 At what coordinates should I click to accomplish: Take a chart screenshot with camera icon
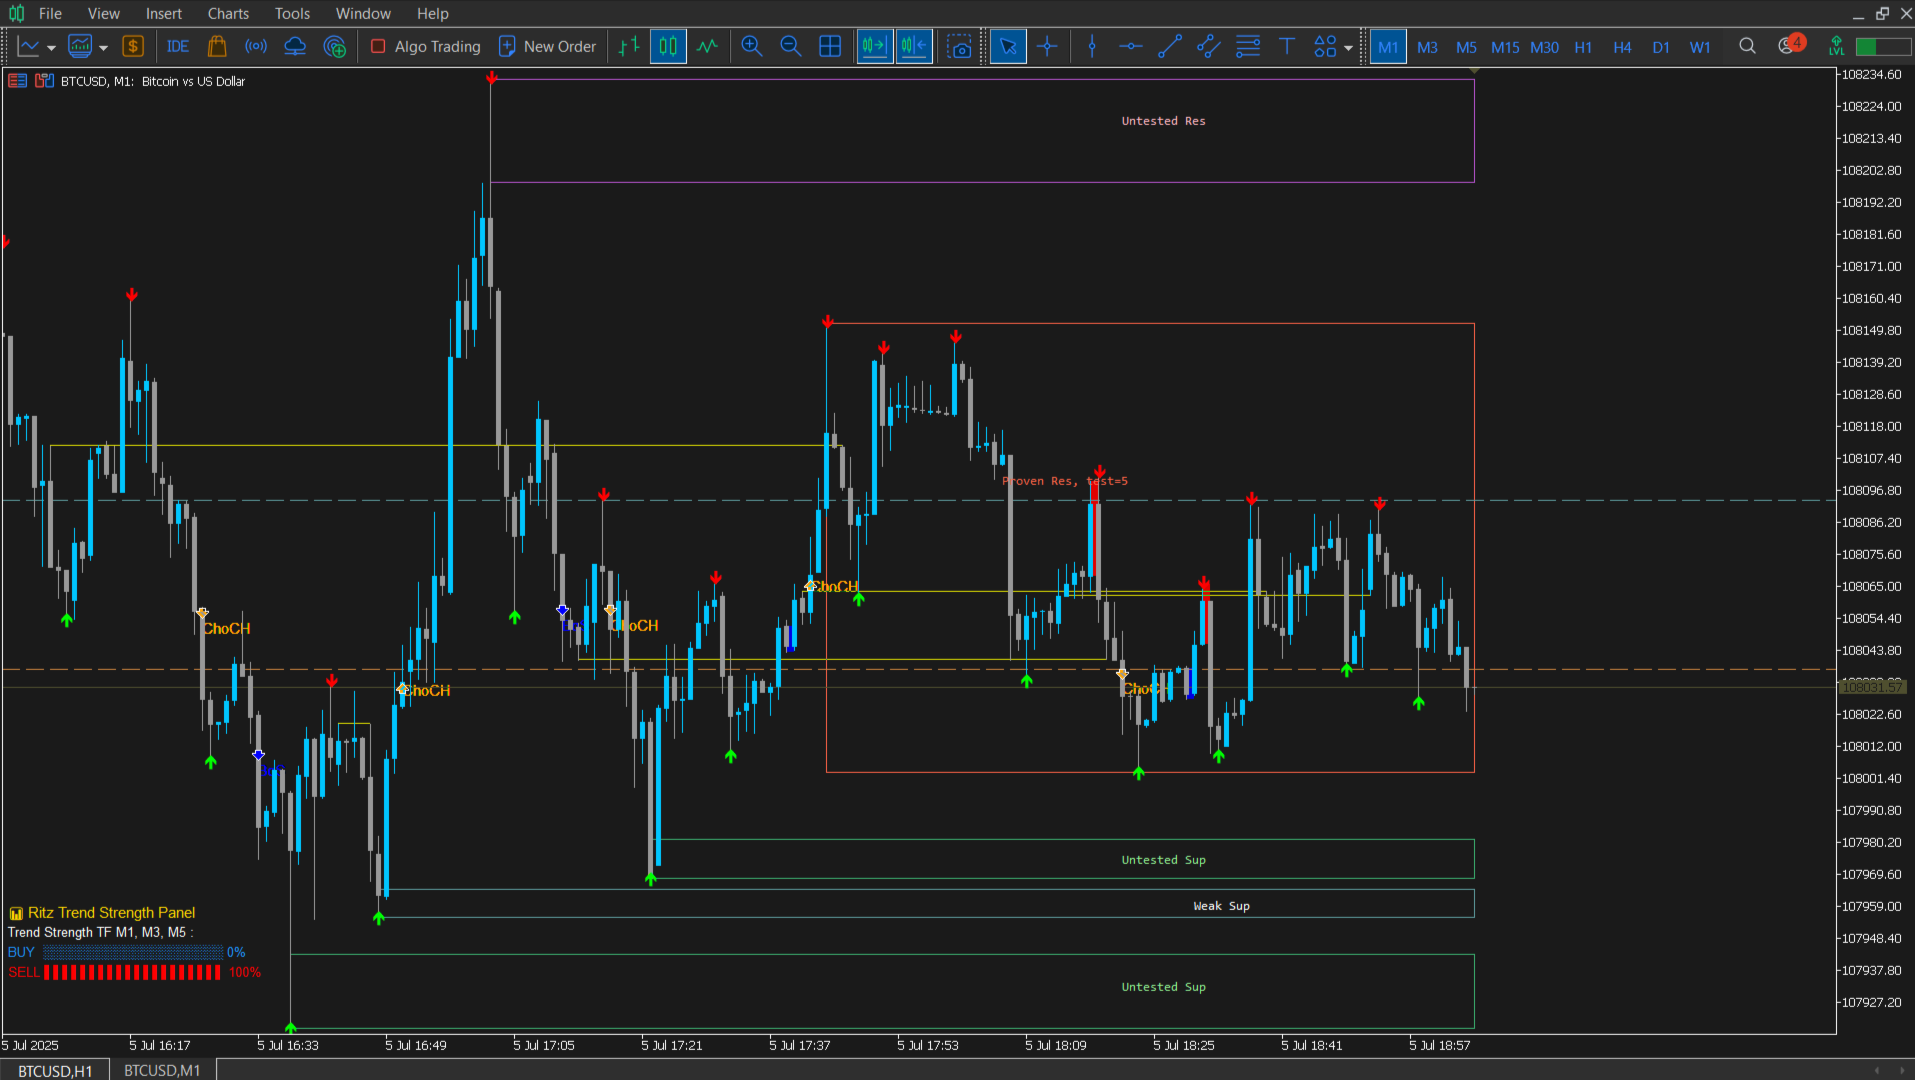pos(960,47)
